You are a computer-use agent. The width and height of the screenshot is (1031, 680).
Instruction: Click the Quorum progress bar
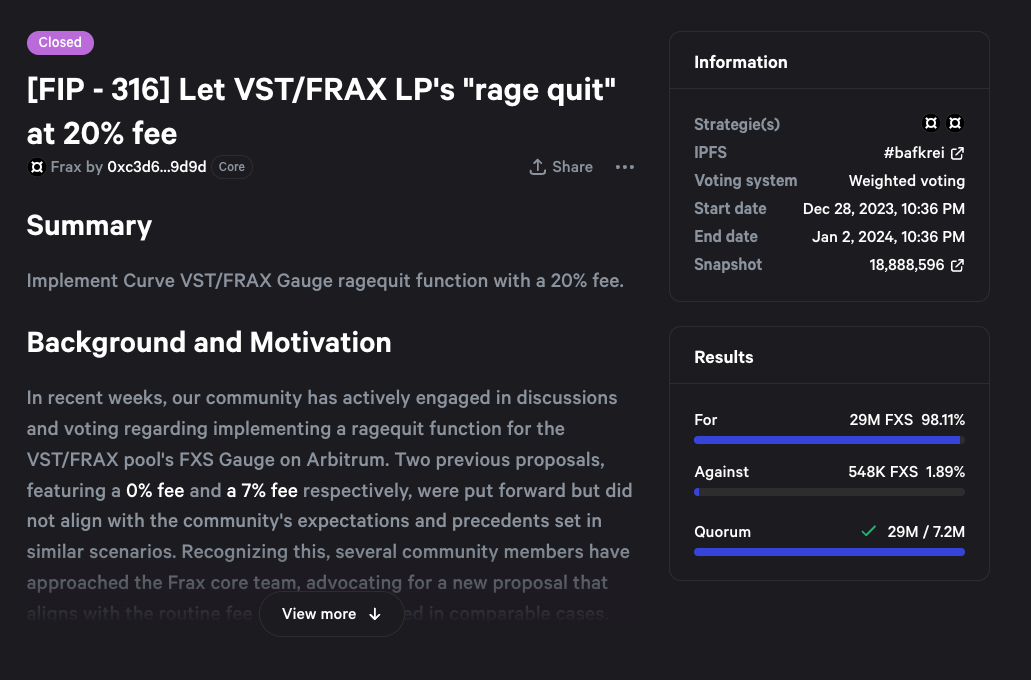coord(829,552)
